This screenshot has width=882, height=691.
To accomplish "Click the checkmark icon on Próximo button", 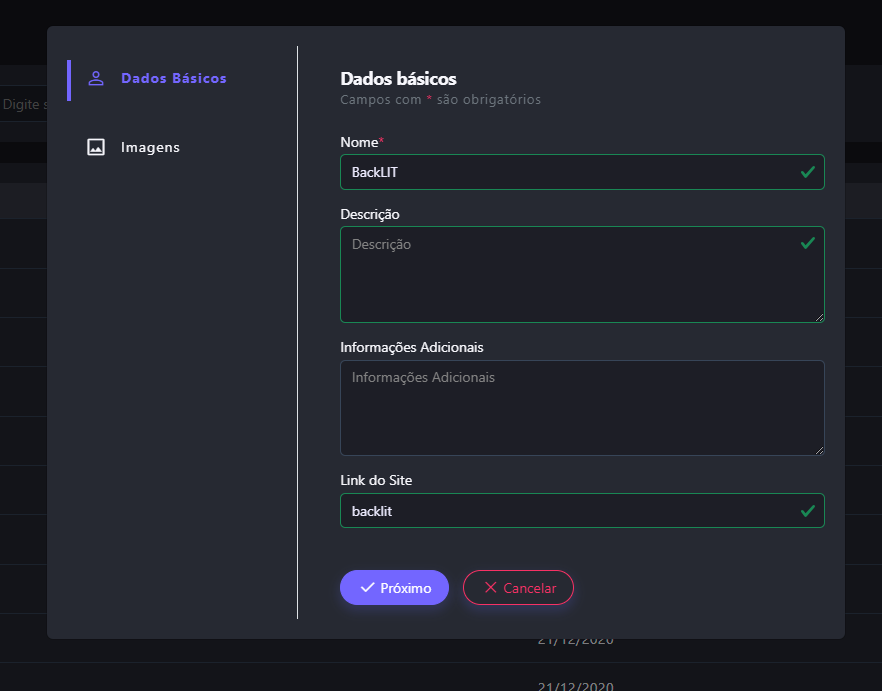I will 367,588.
